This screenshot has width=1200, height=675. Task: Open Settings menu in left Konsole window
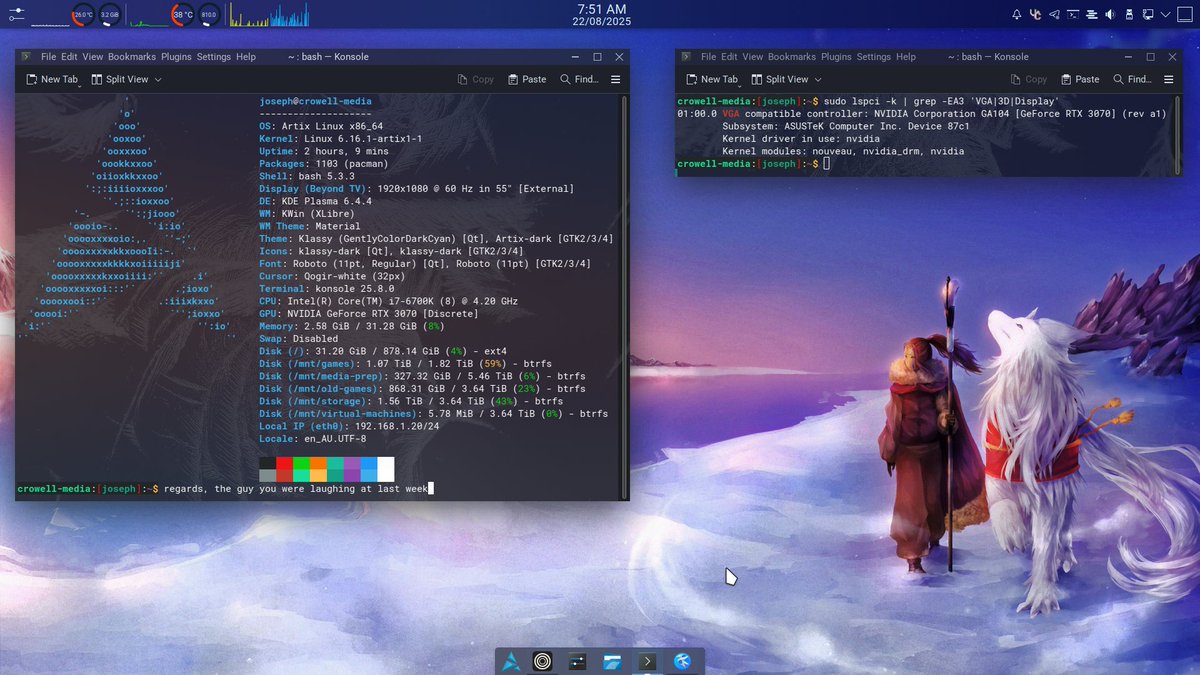(214, 57)
